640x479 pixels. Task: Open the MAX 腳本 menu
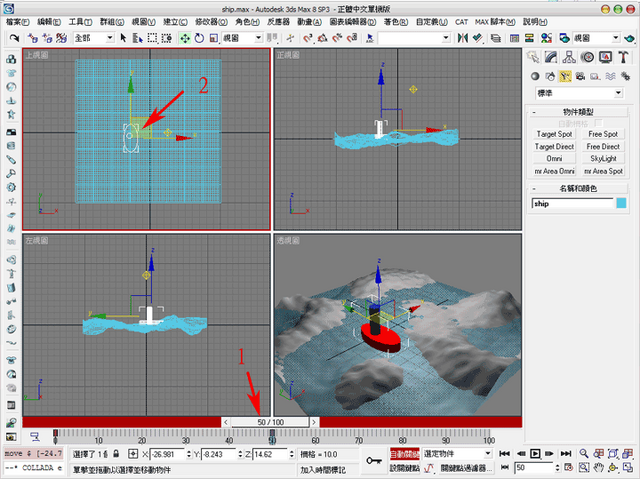click(495, 22)
